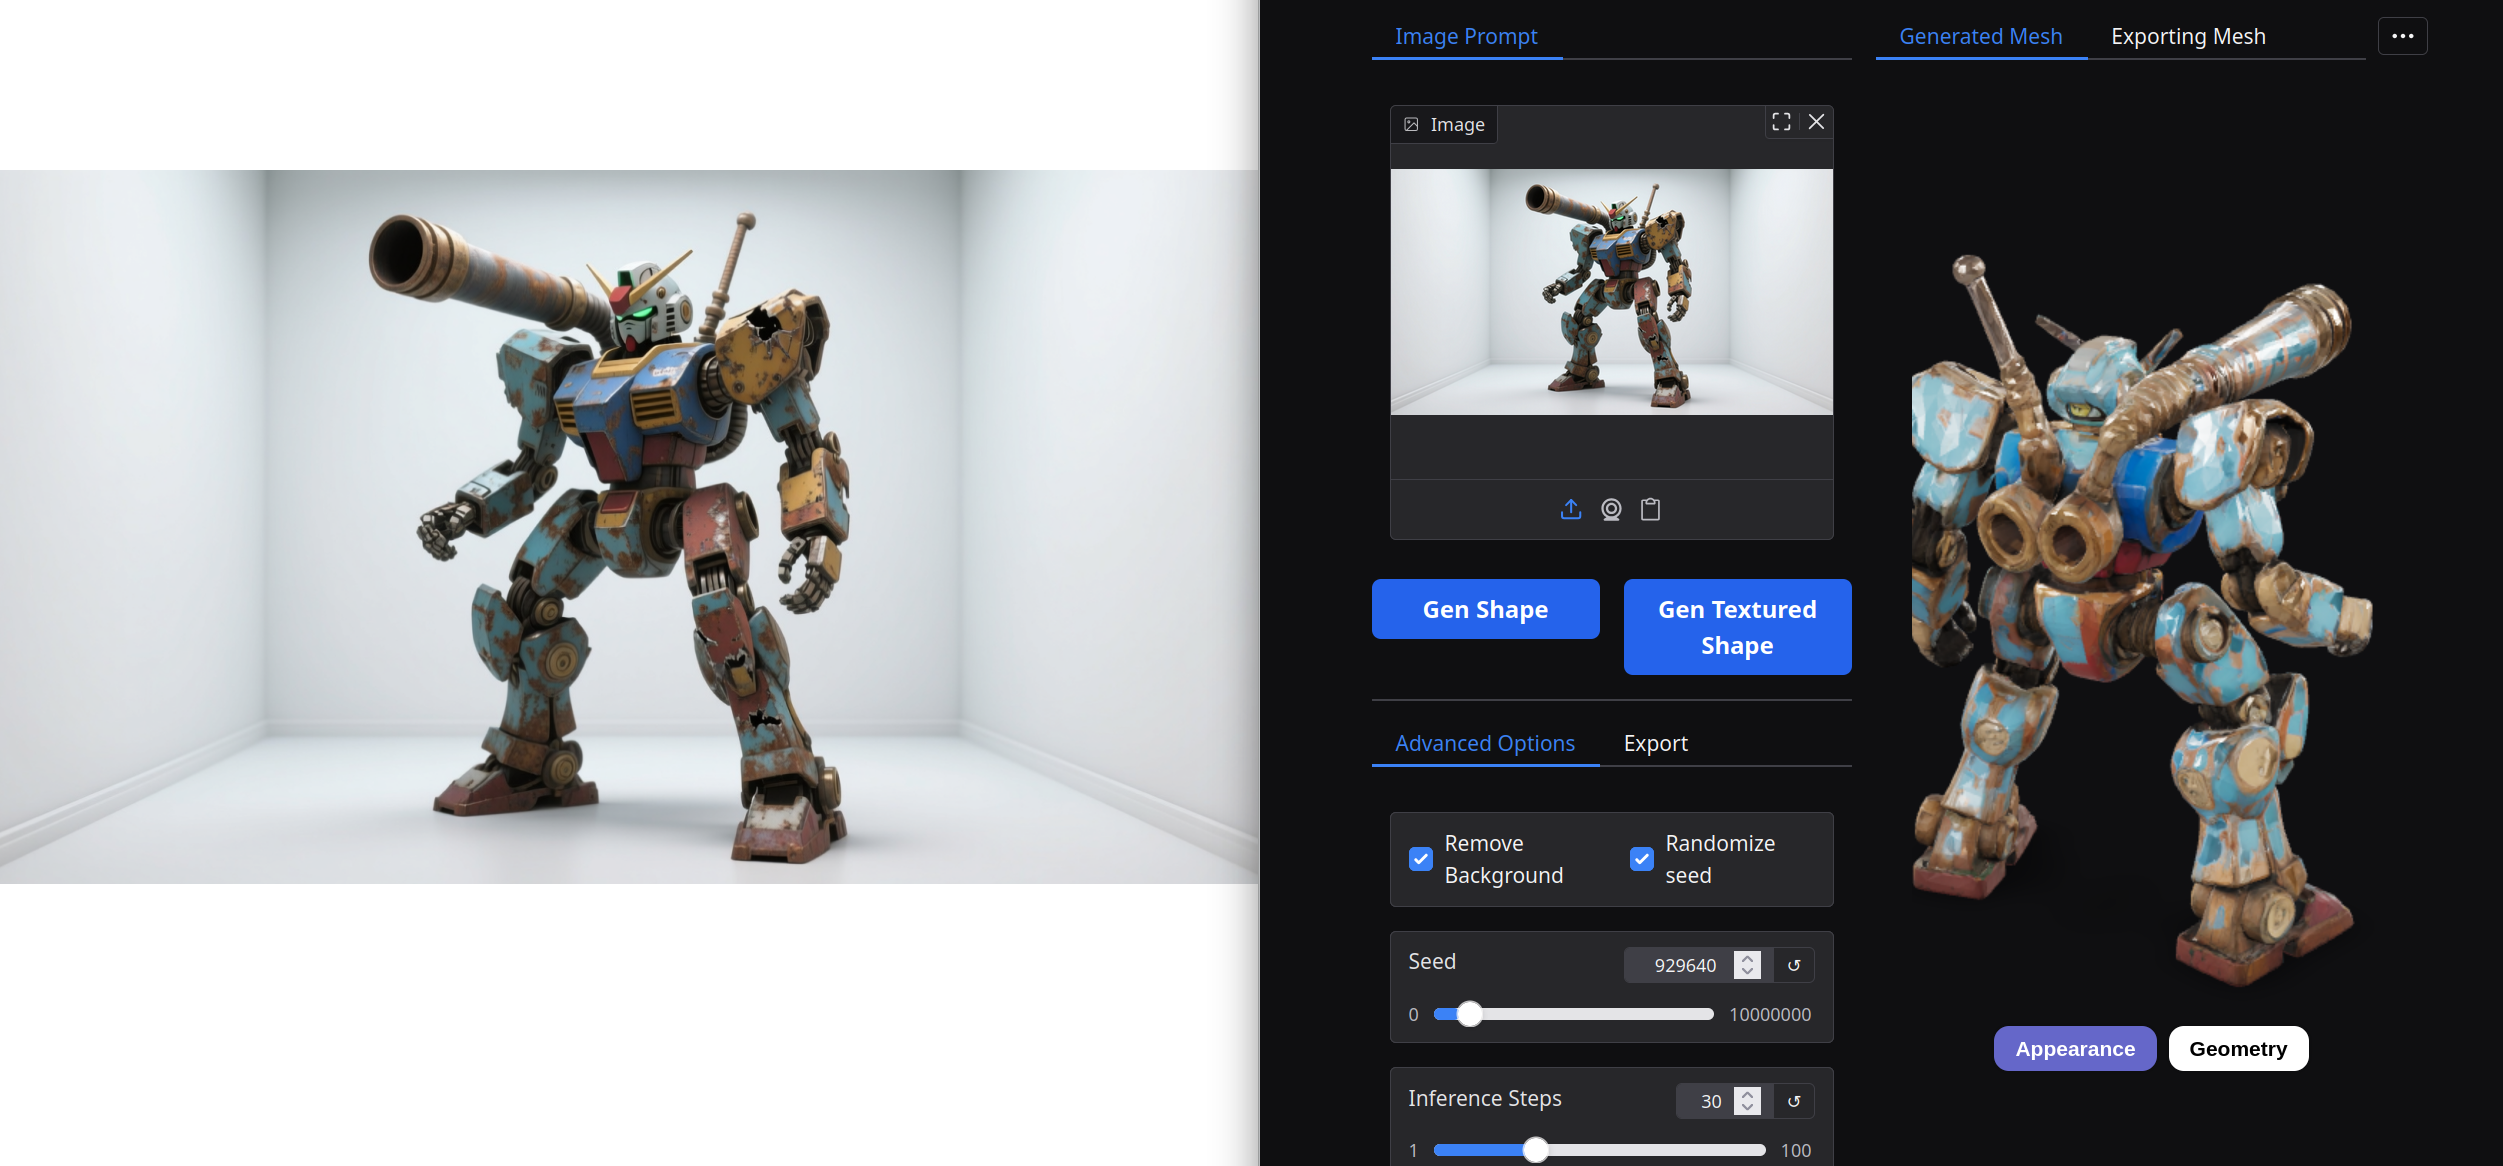Image resolution: width=2503 pixels, height=1166 pixels.
Task: Click the webcam capture icon
Action: (1611, 510)
